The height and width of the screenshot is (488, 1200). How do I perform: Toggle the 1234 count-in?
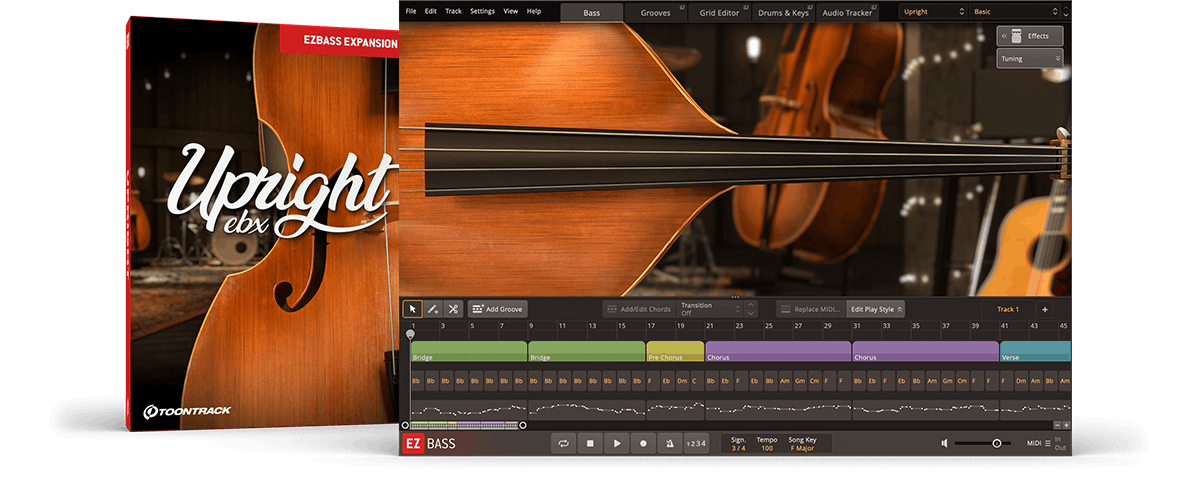click(x=696, y=443)
